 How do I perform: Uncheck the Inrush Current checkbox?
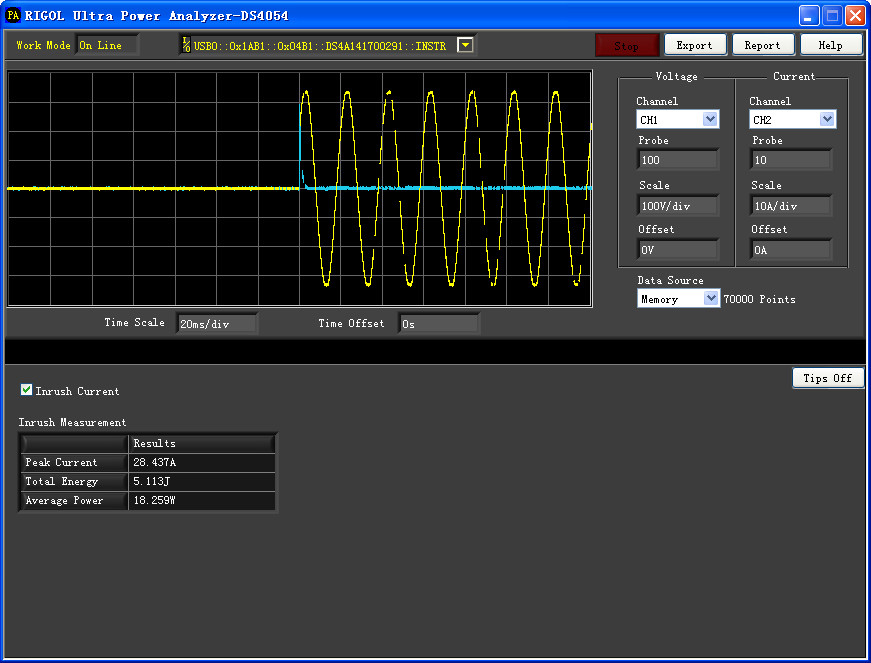[x=26, y=390]
